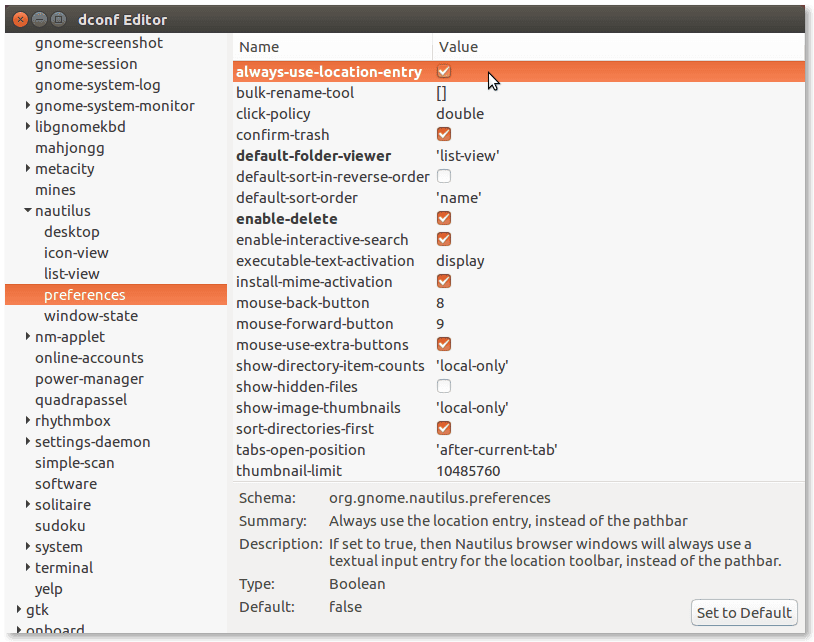Close the dconf Editor window
Viewport: 814px width, 642px height.
pyautogui.click(x=20, y=20)
